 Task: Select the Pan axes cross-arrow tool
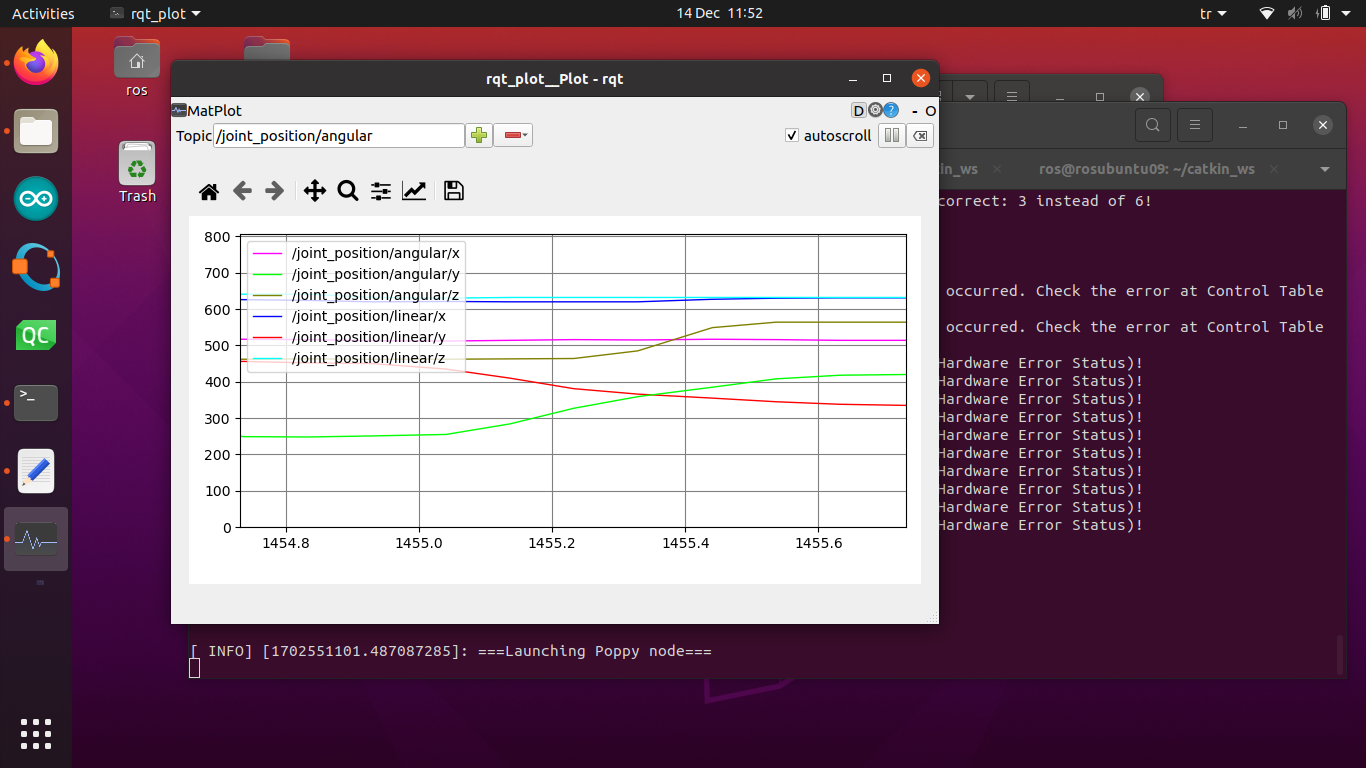point(315,191)
